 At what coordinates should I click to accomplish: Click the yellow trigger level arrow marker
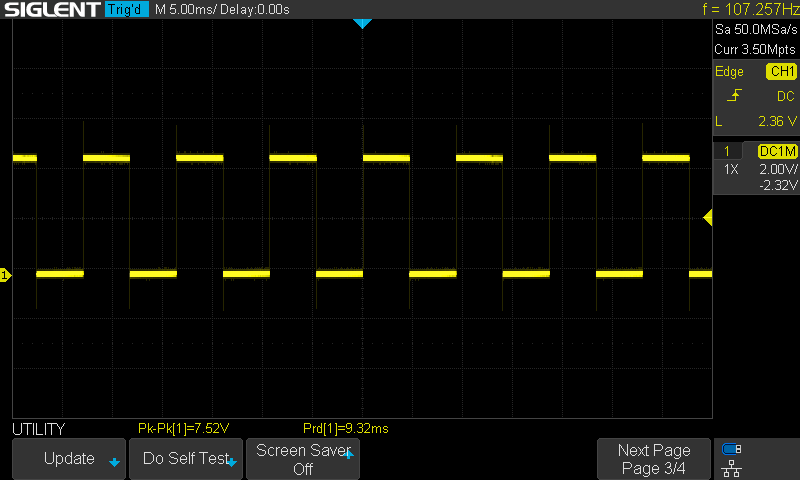pyautogui.click(x=708, y=218)
